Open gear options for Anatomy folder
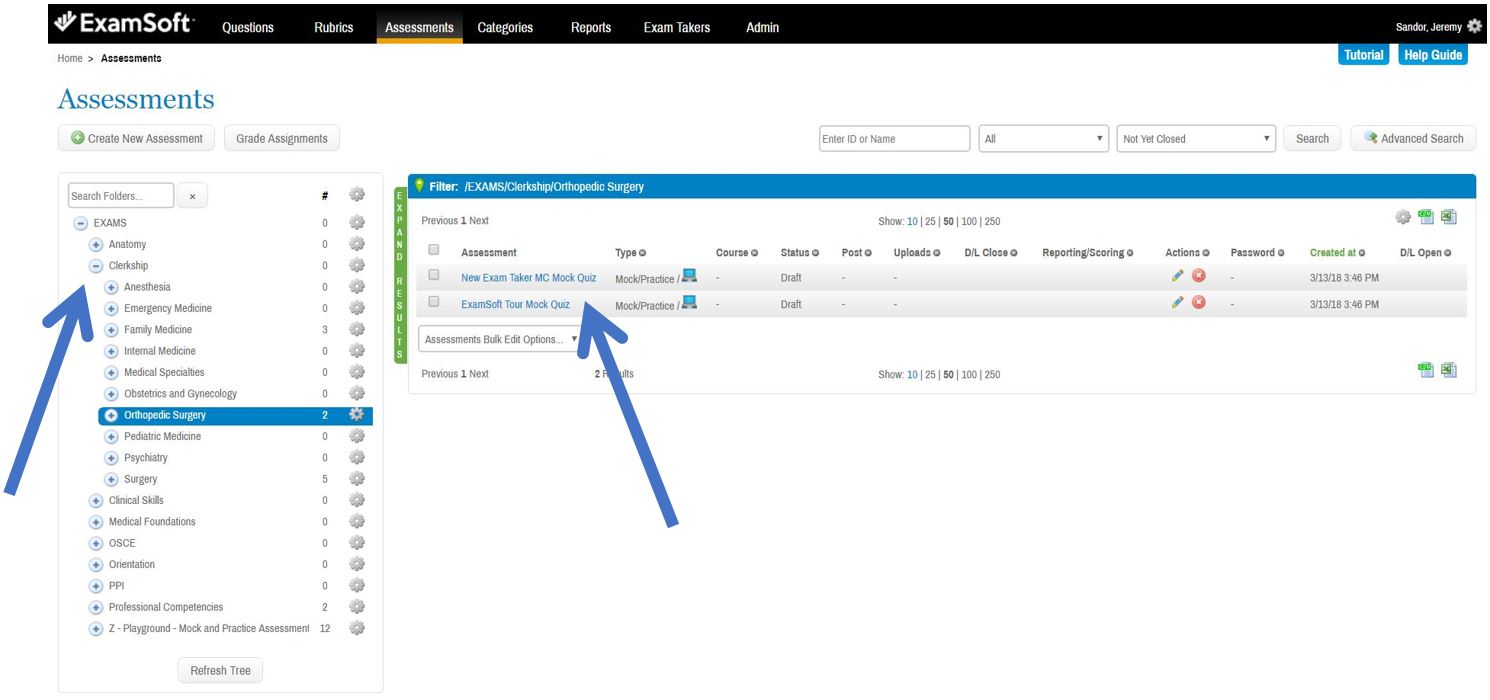This screenshot has width=1490, height=700. [x=357, y=244]
